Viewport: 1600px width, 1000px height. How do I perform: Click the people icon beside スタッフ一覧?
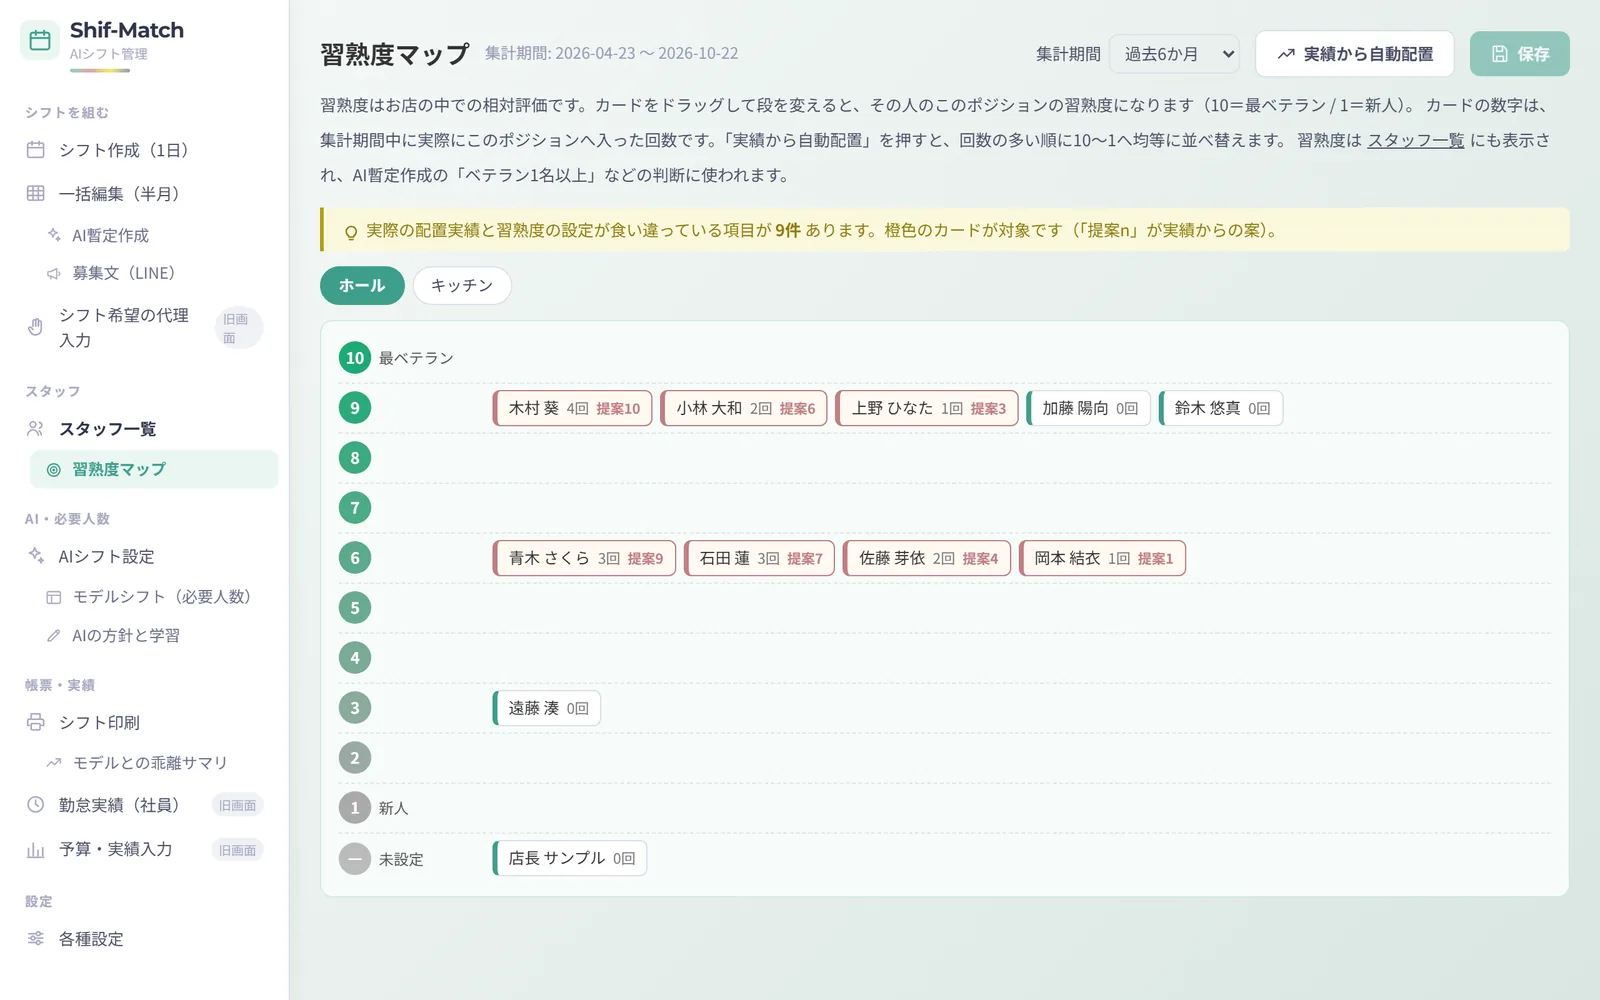point(36,429)
